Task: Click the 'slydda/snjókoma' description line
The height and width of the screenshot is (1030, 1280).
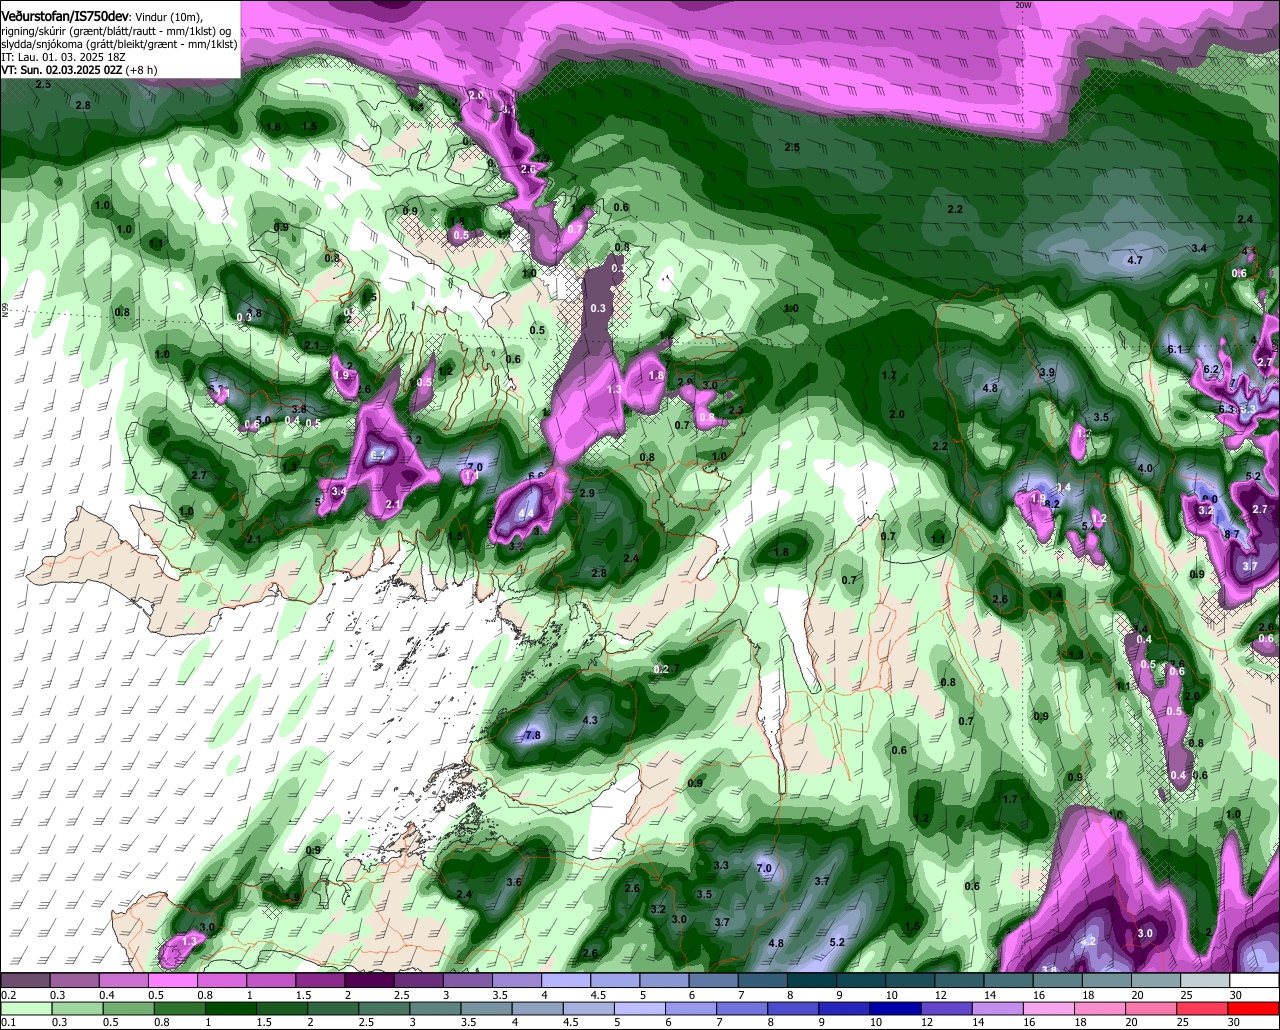Action: (119, 44)
